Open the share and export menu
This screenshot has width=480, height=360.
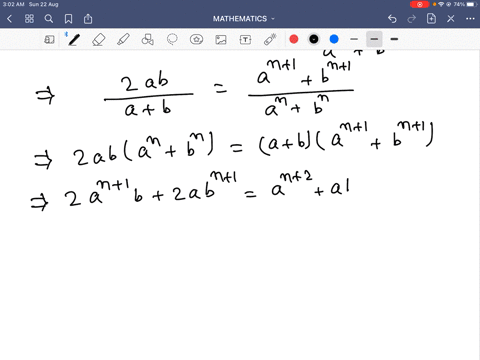tap(88, 19)
